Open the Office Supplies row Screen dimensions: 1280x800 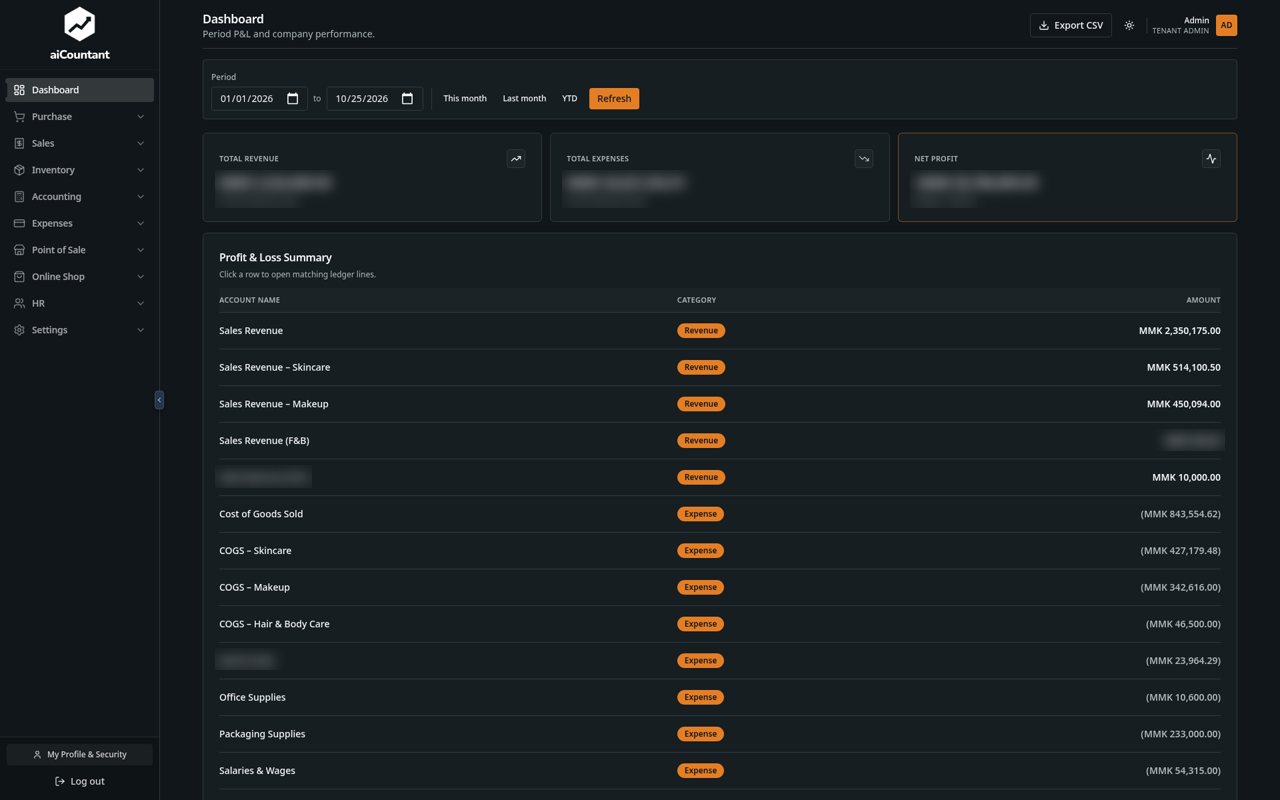click(720, 697)
